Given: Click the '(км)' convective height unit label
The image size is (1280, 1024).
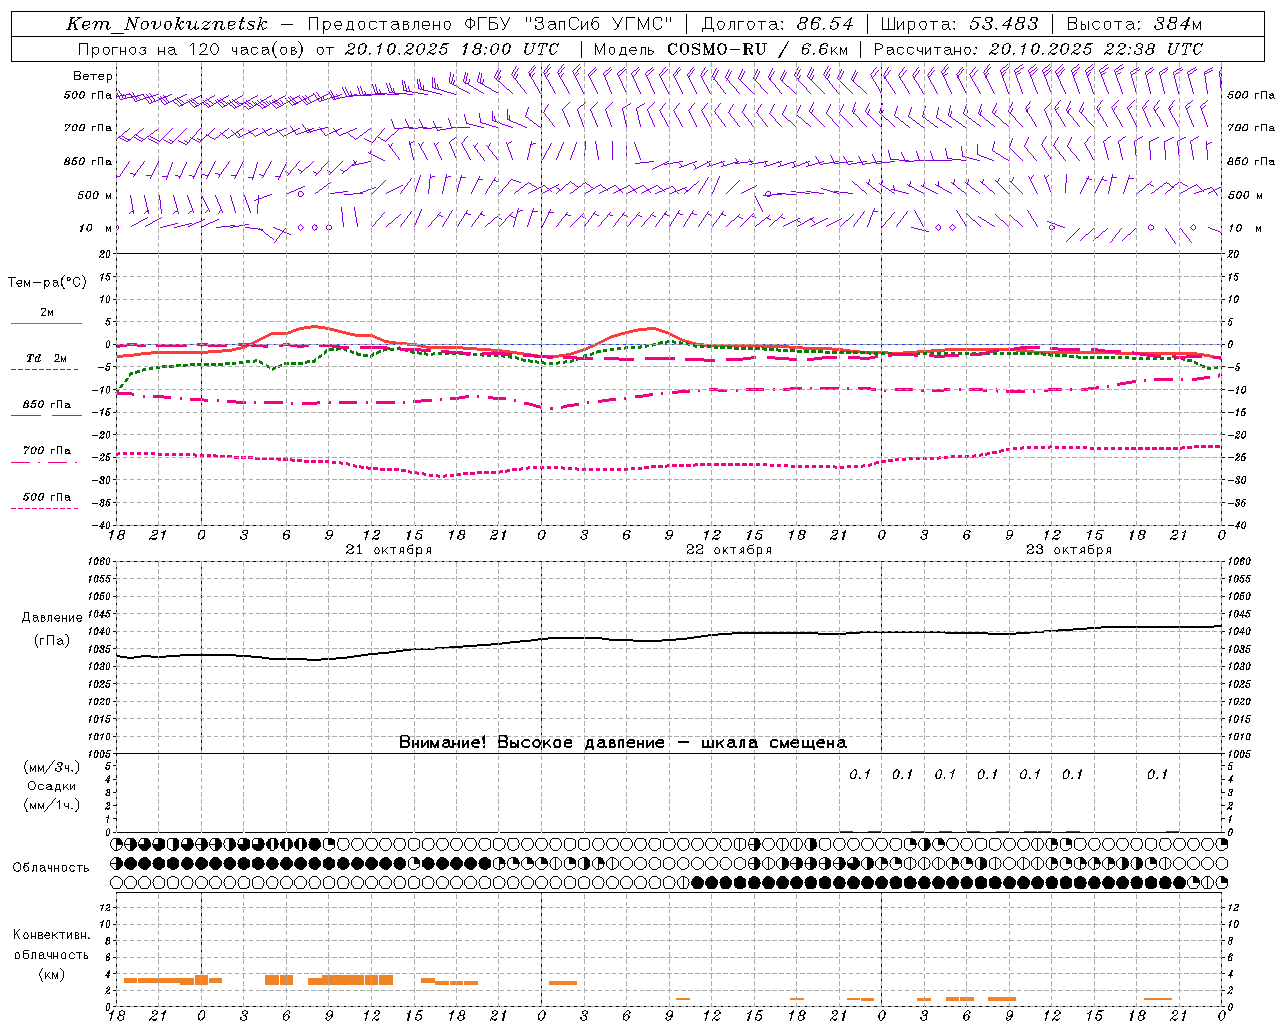Looking at the screenshot, I should pos(52,974).
